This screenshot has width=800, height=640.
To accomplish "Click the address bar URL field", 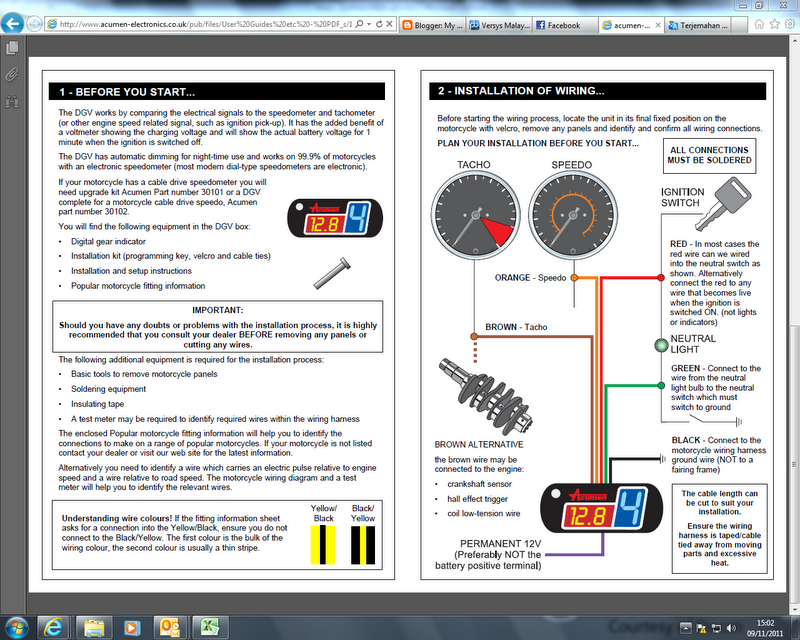I will (200, 22).
